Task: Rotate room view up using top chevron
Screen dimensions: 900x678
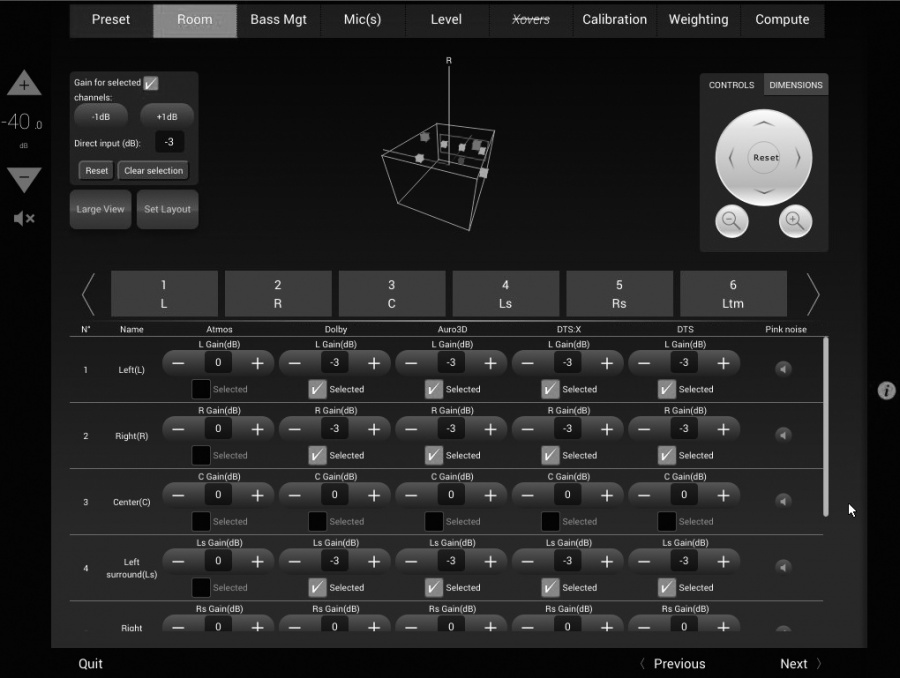Action: [763, 124]
